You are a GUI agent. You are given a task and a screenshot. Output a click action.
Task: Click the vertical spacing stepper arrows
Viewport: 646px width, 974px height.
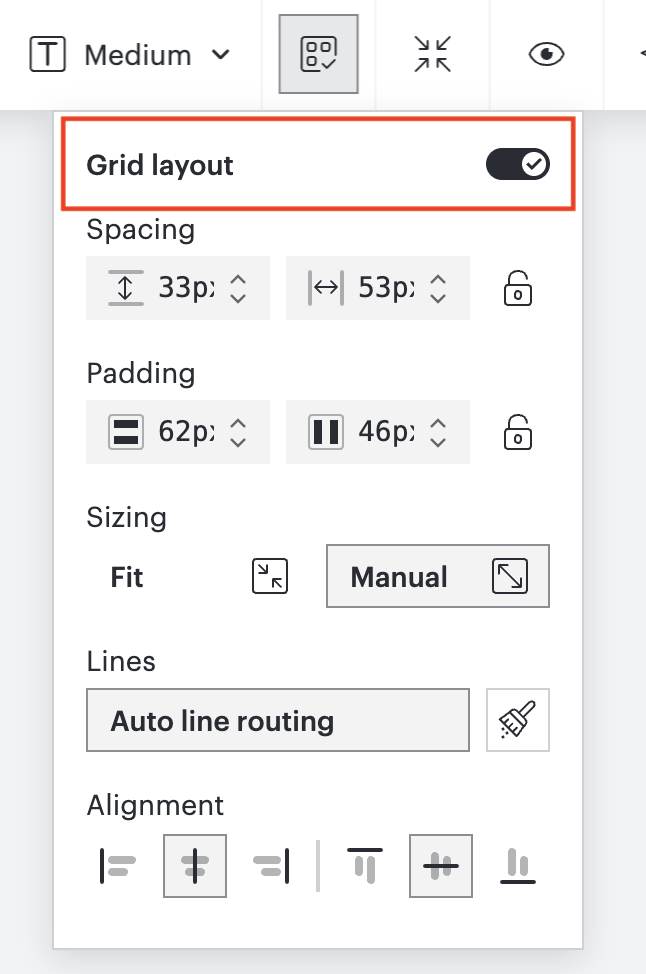point(239,288)
